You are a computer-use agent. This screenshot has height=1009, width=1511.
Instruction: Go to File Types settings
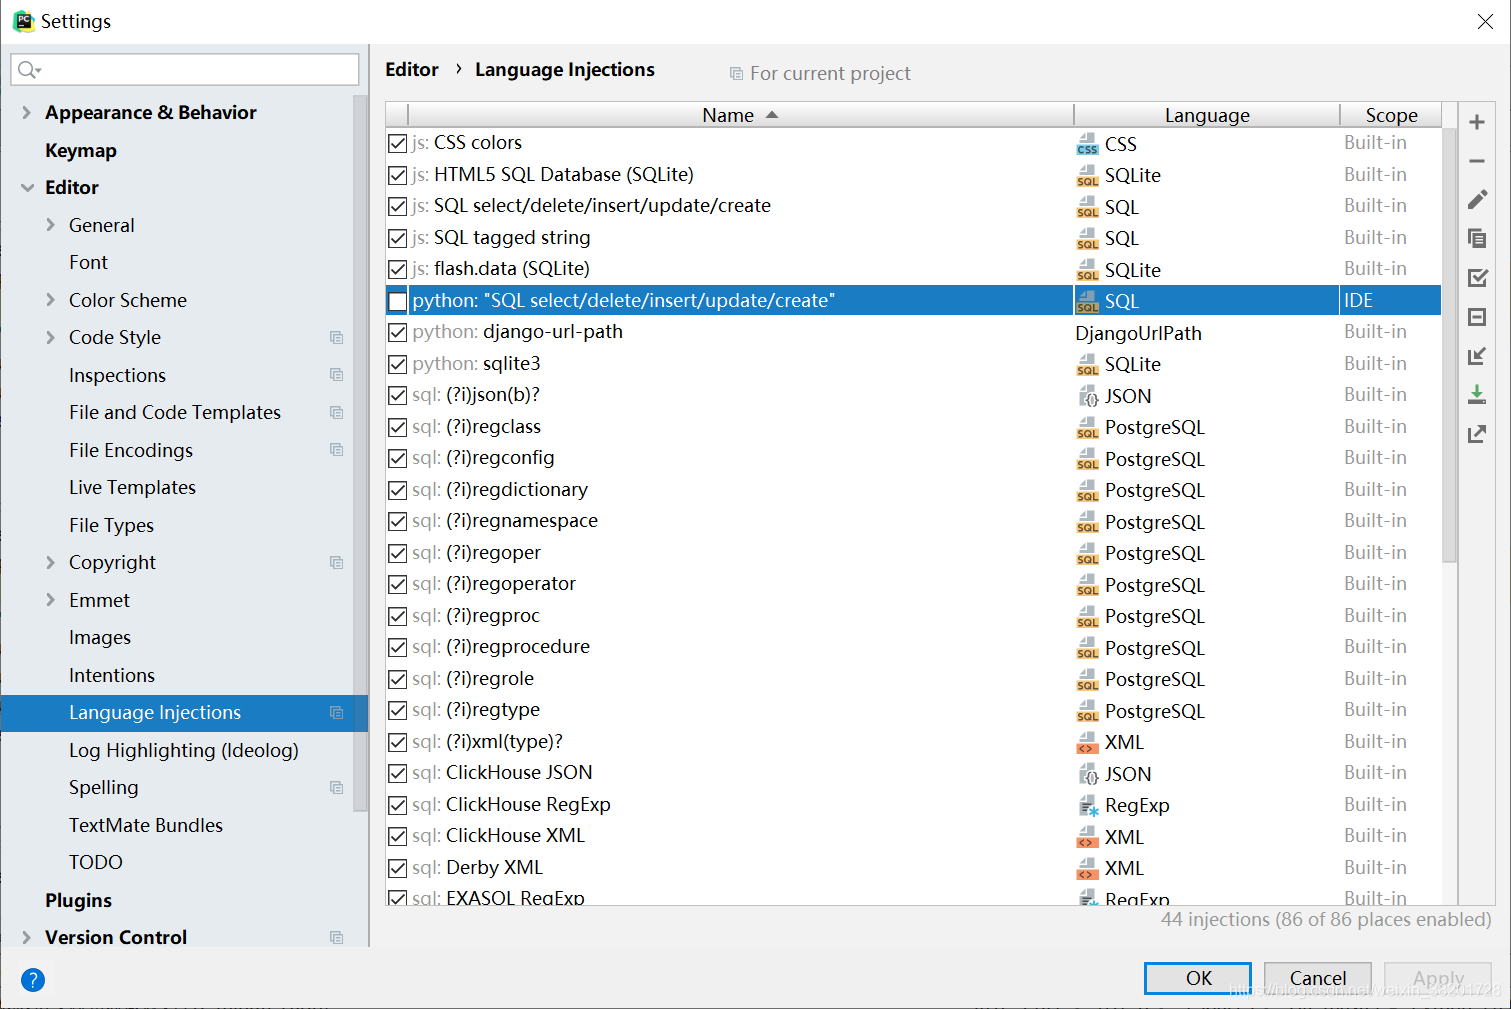point(111,525)
